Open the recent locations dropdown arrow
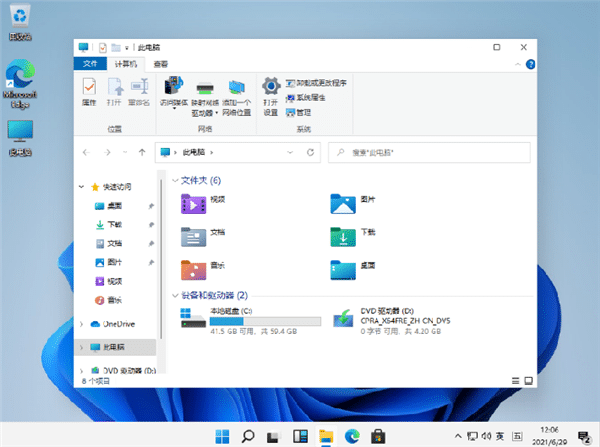 click(x=125, y=152)
